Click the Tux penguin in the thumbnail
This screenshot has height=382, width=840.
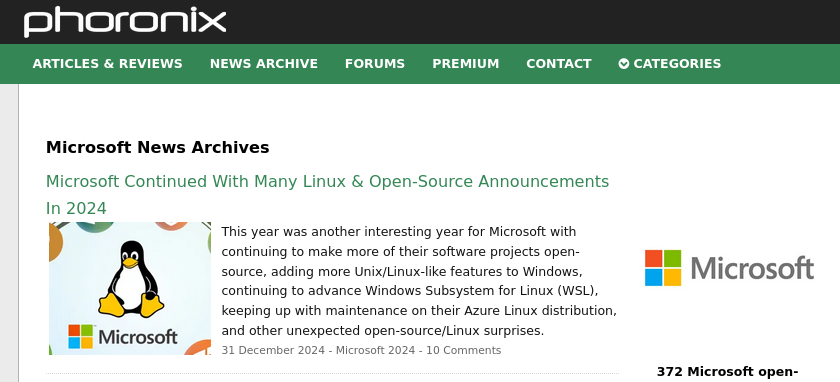131,279
